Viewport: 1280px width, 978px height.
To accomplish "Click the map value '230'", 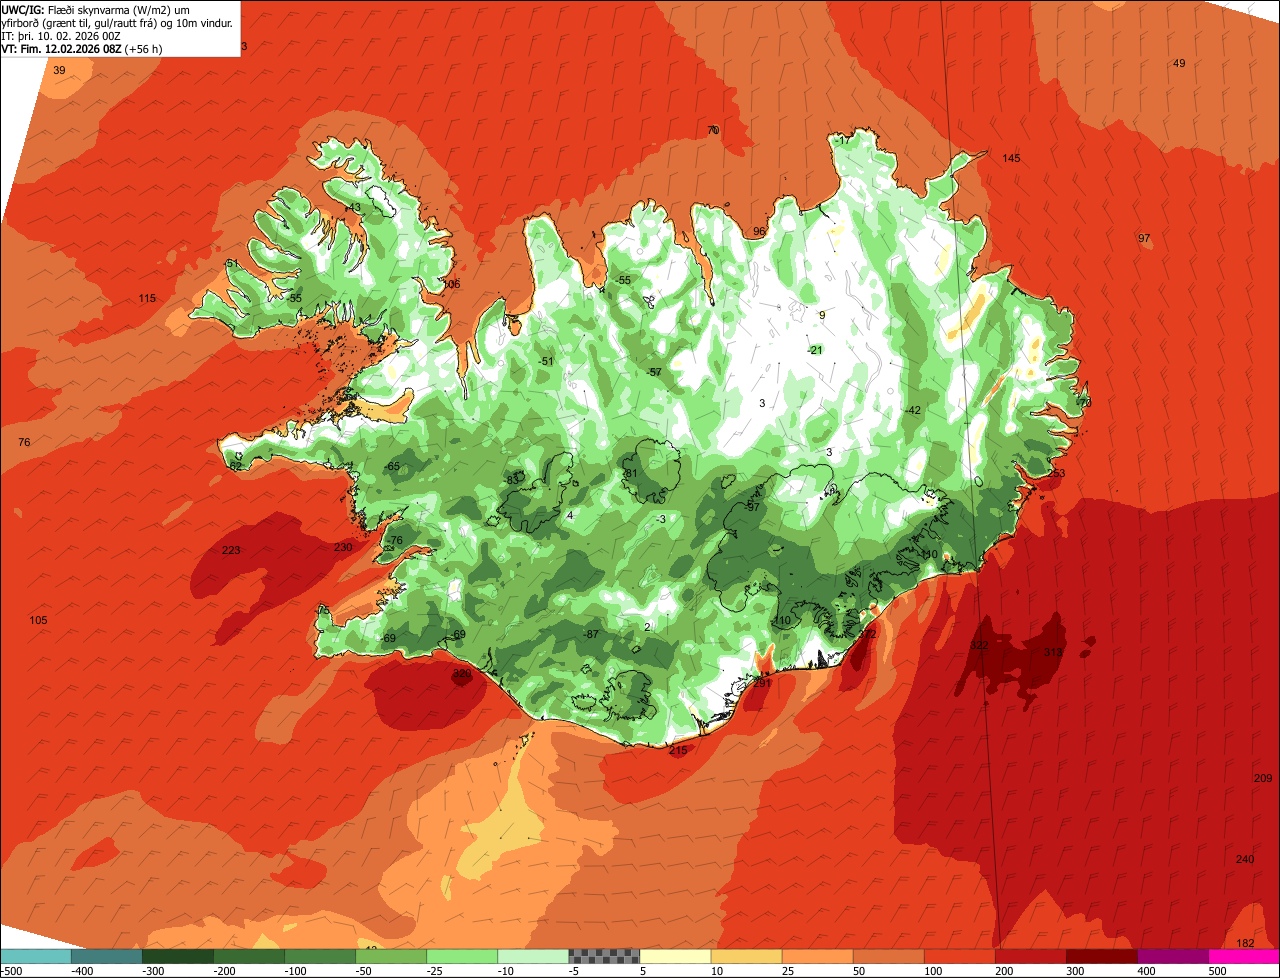I will [343, 547].
